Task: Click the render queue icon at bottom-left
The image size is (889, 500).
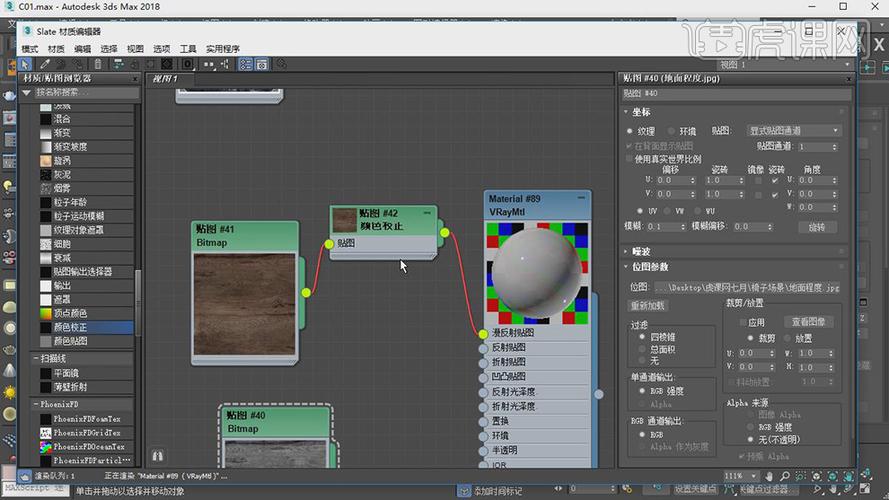Action: point(24,476)
